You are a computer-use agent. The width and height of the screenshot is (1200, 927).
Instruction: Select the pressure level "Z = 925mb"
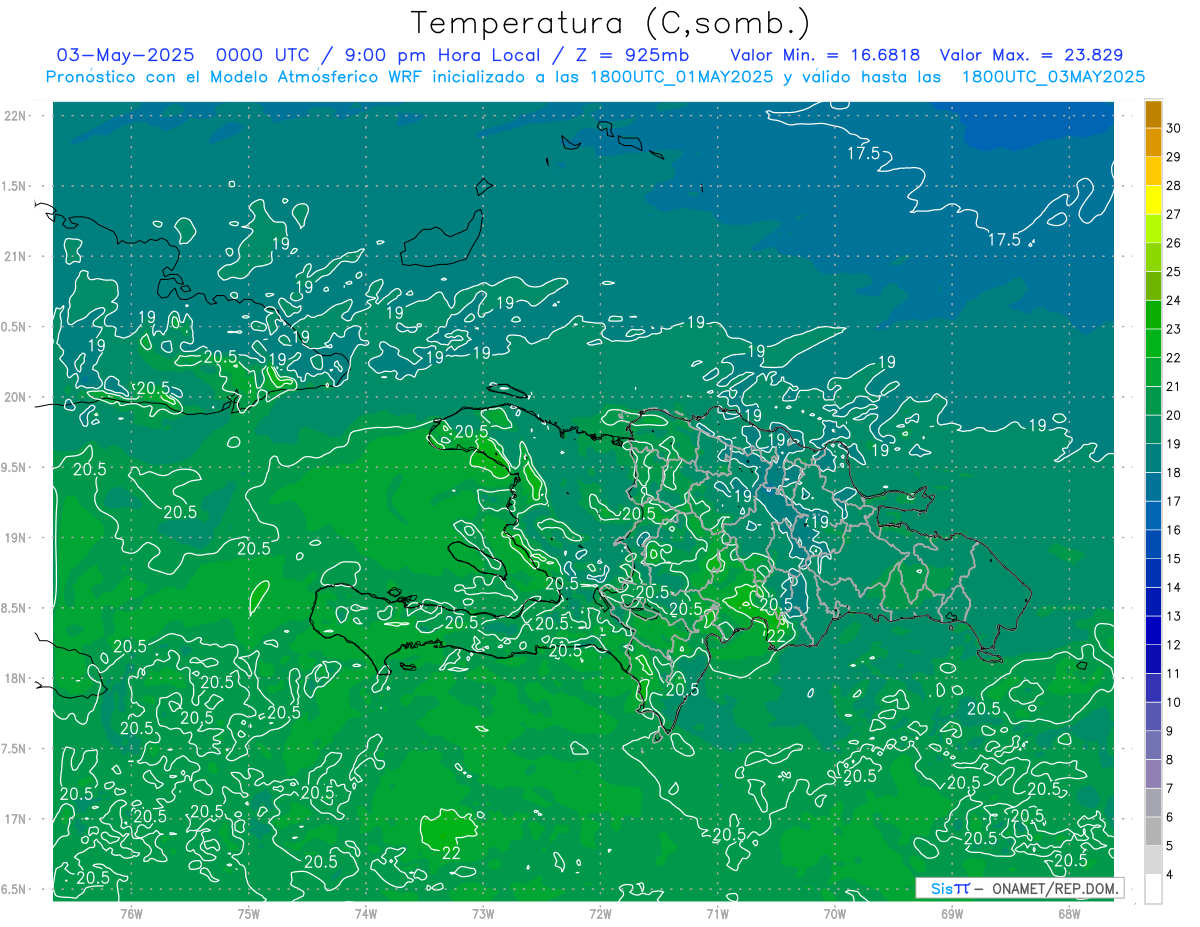632,55
